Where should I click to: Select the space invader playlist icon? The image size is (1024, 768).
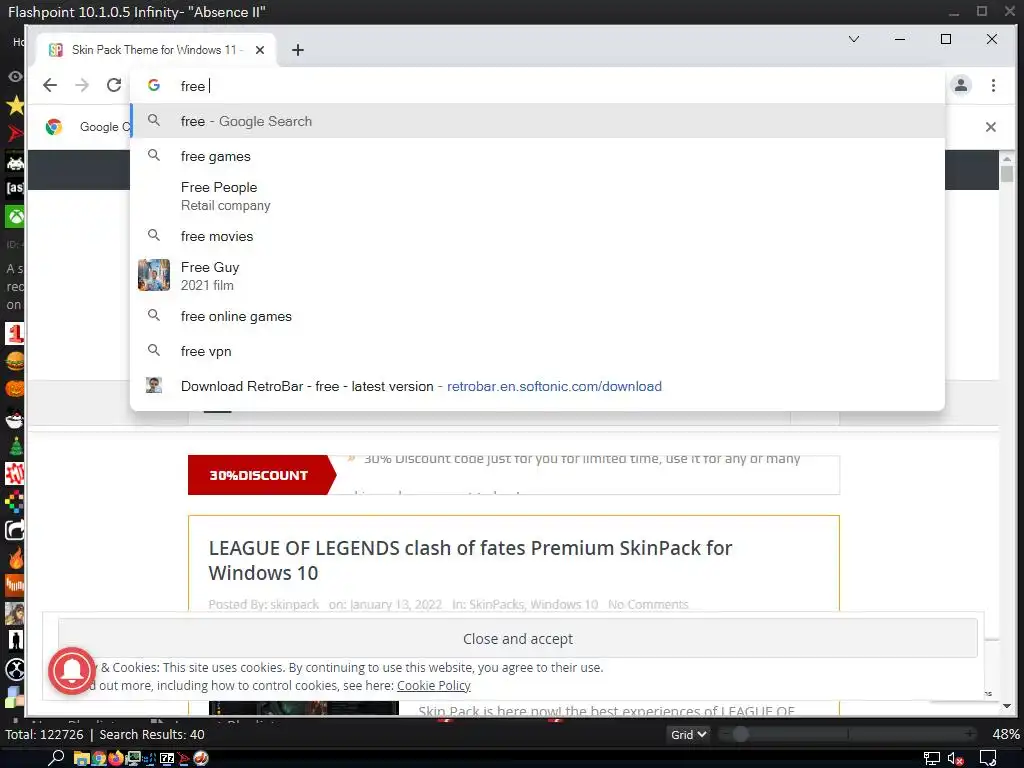[14, 161]
